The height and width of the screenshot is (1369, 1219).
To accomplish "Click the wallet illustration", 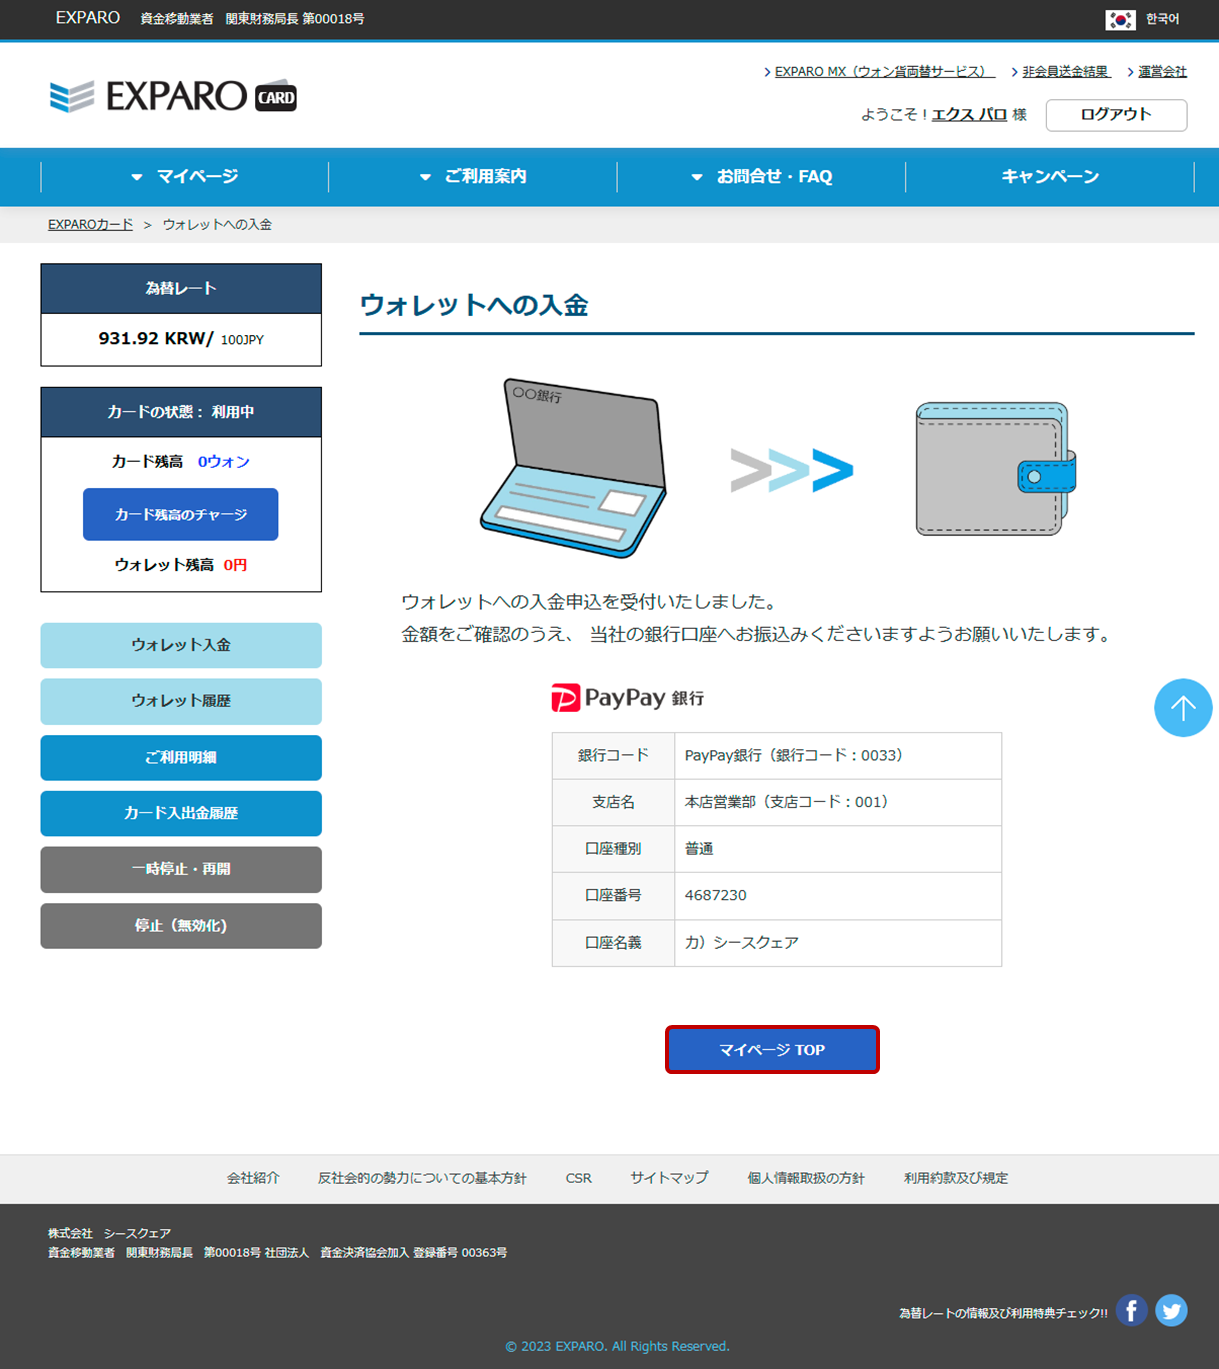I will pyautogui.click(x=995, y=469).
